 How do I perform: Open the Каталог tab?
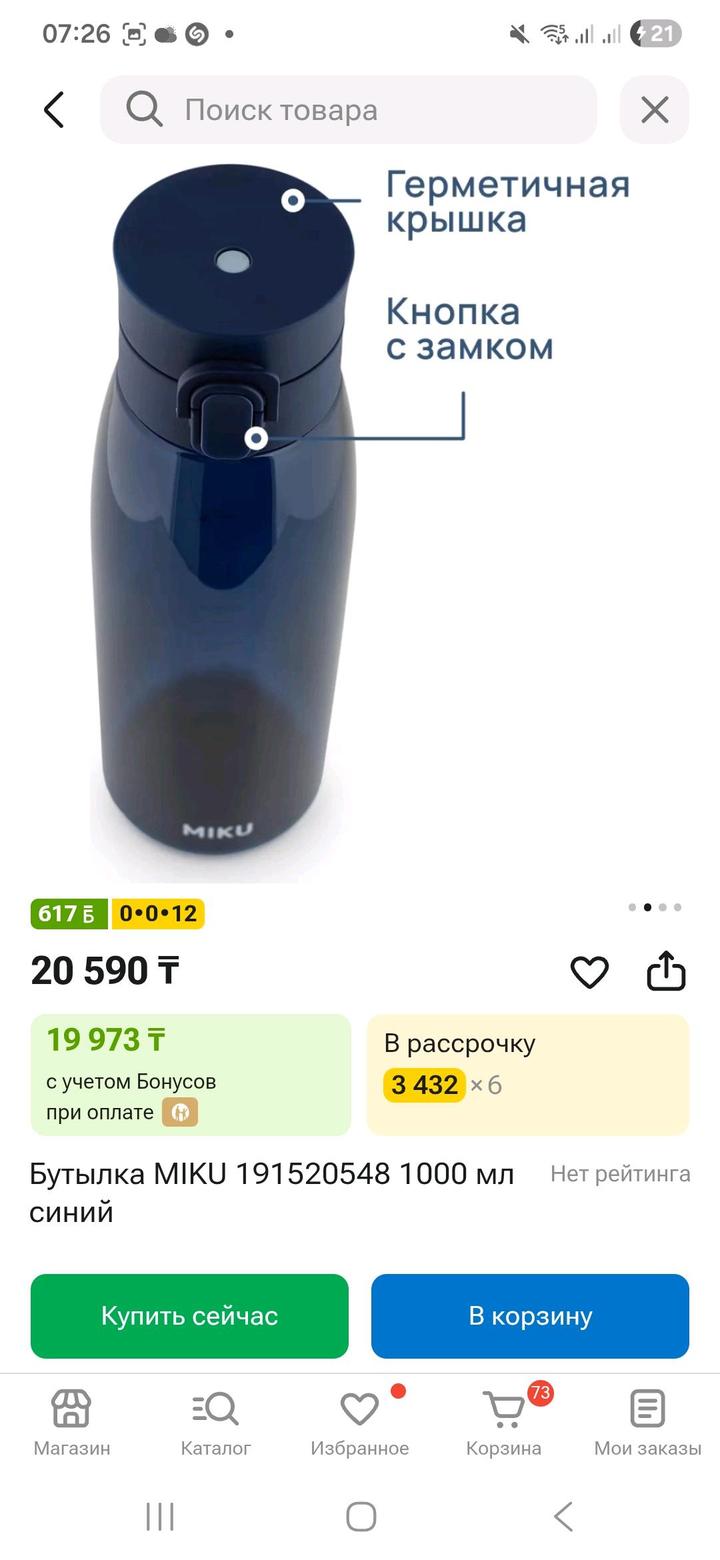215,1421
